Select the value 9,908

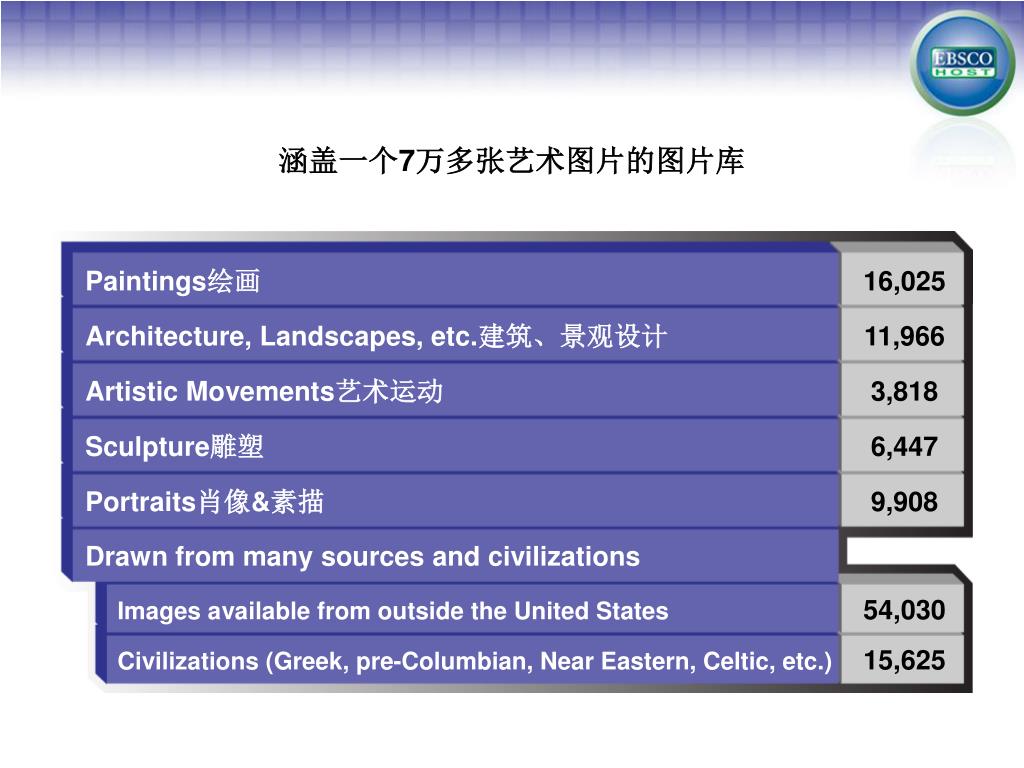904,502
